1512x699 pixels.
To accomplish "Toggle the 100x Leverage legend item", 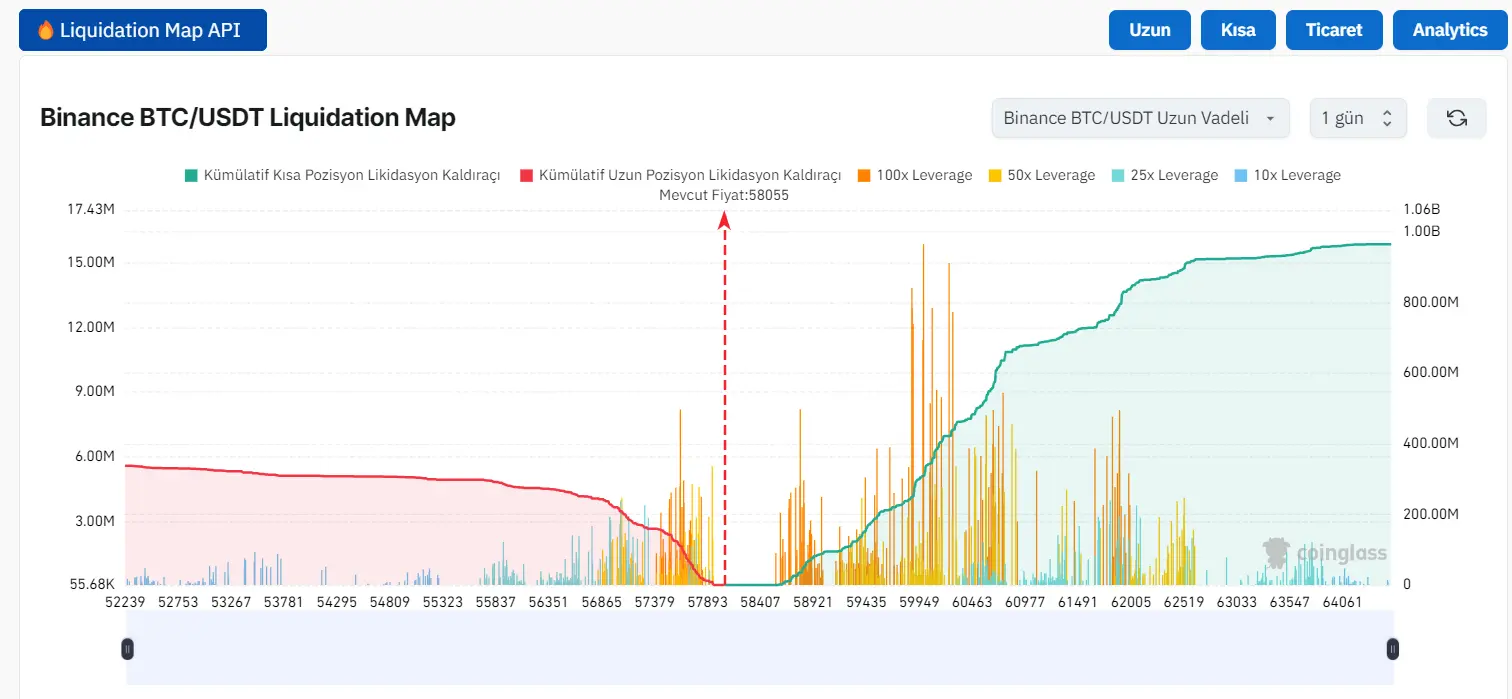I will coord(915,175).
